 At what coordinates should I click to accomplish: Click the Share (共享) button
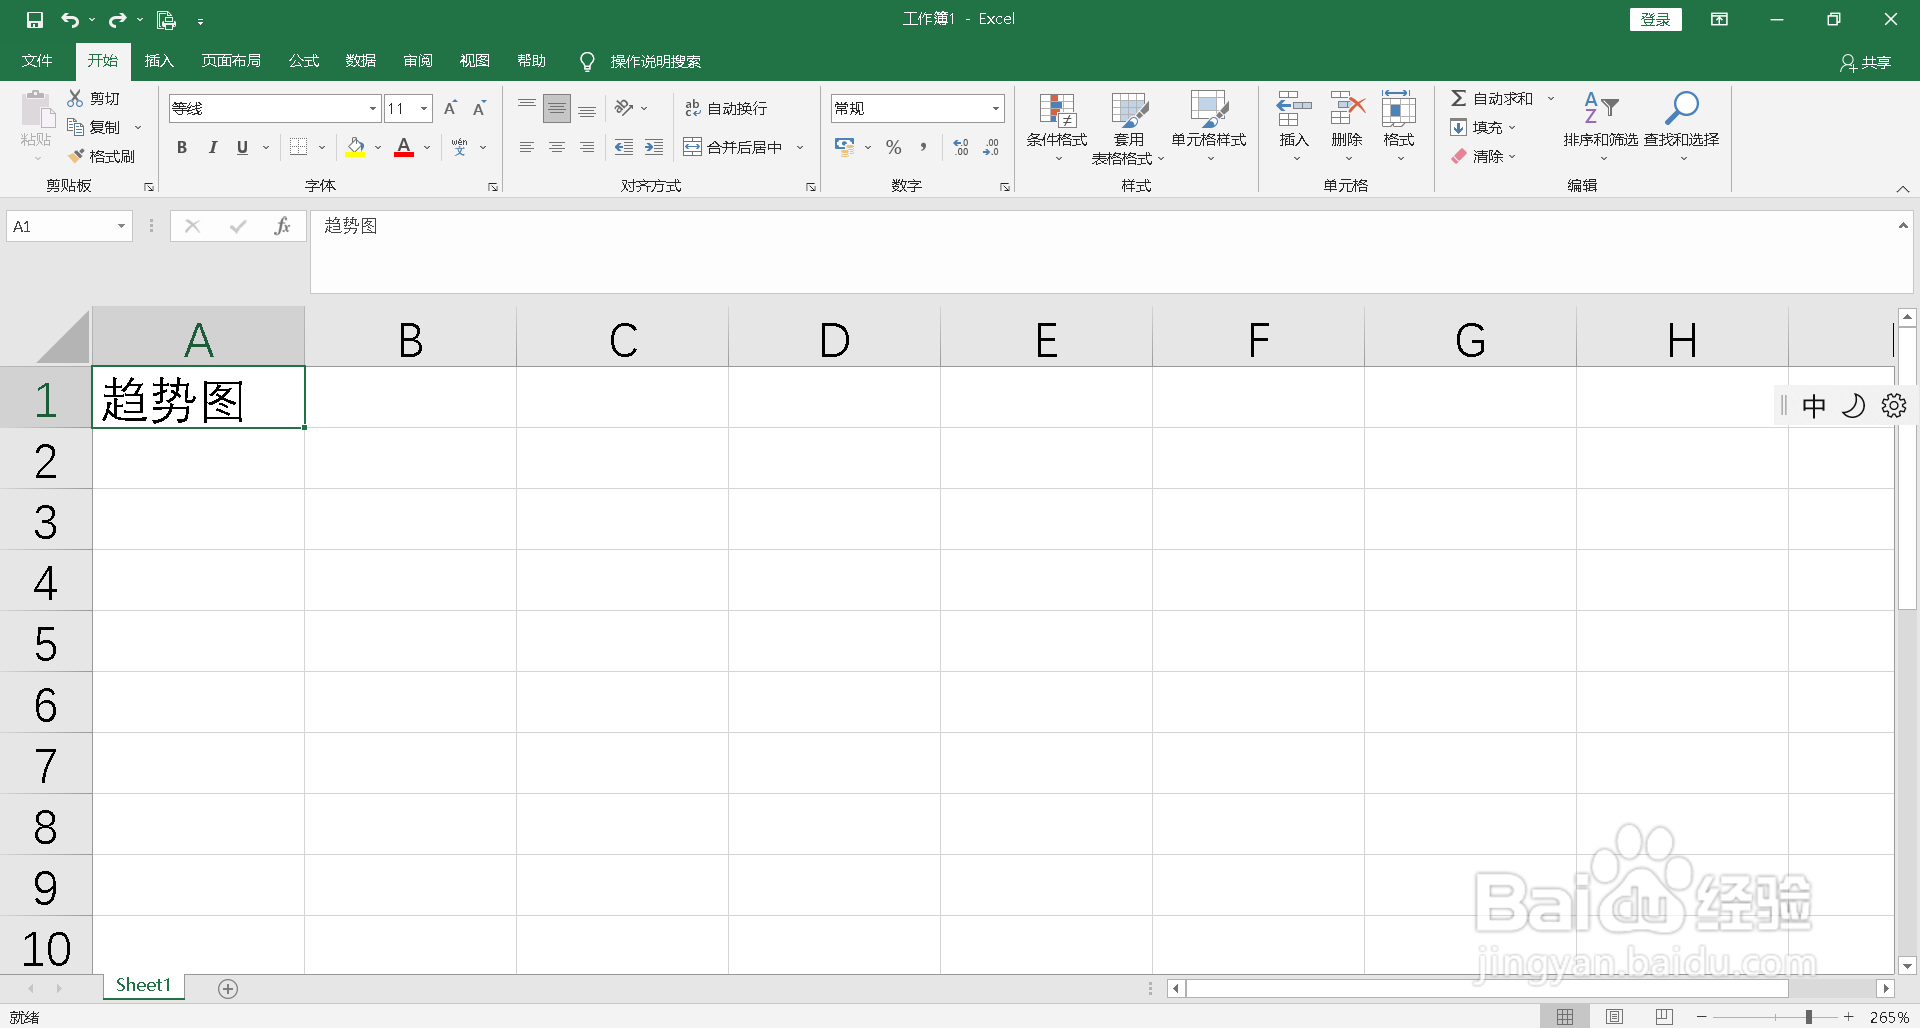(1866, 62)
